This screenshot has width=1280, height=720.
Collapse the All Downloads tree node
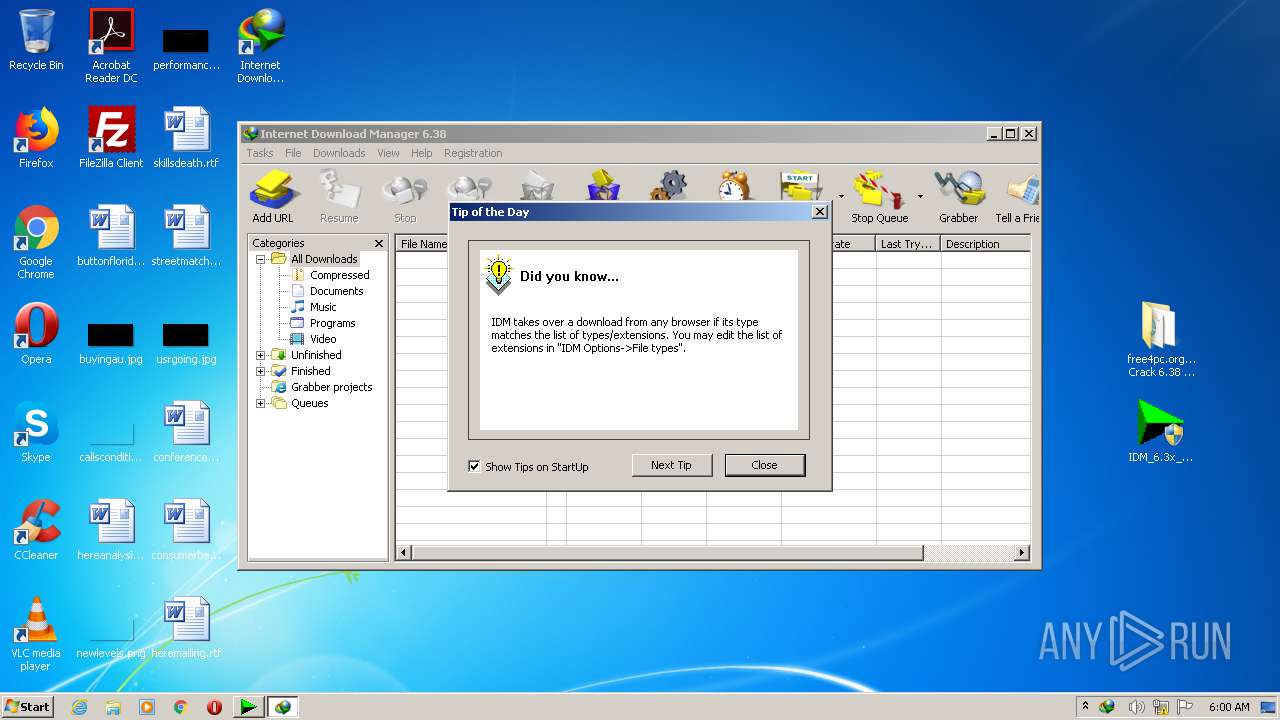(x=261, y=259)
